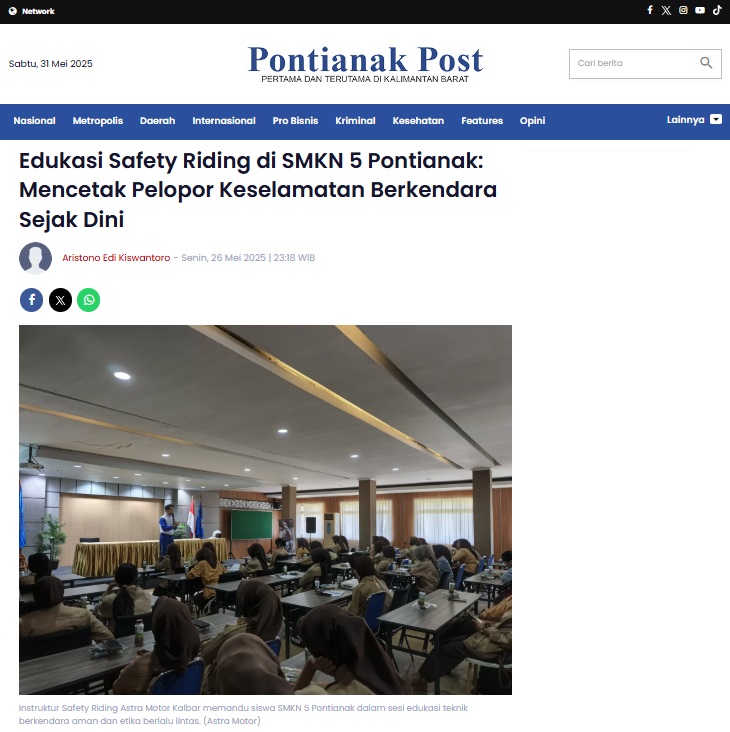Viewport: 730px width, 732px height.
Task: Open the Pro Bisnis category
Action: pyautogui.click(x=295, y=120)
